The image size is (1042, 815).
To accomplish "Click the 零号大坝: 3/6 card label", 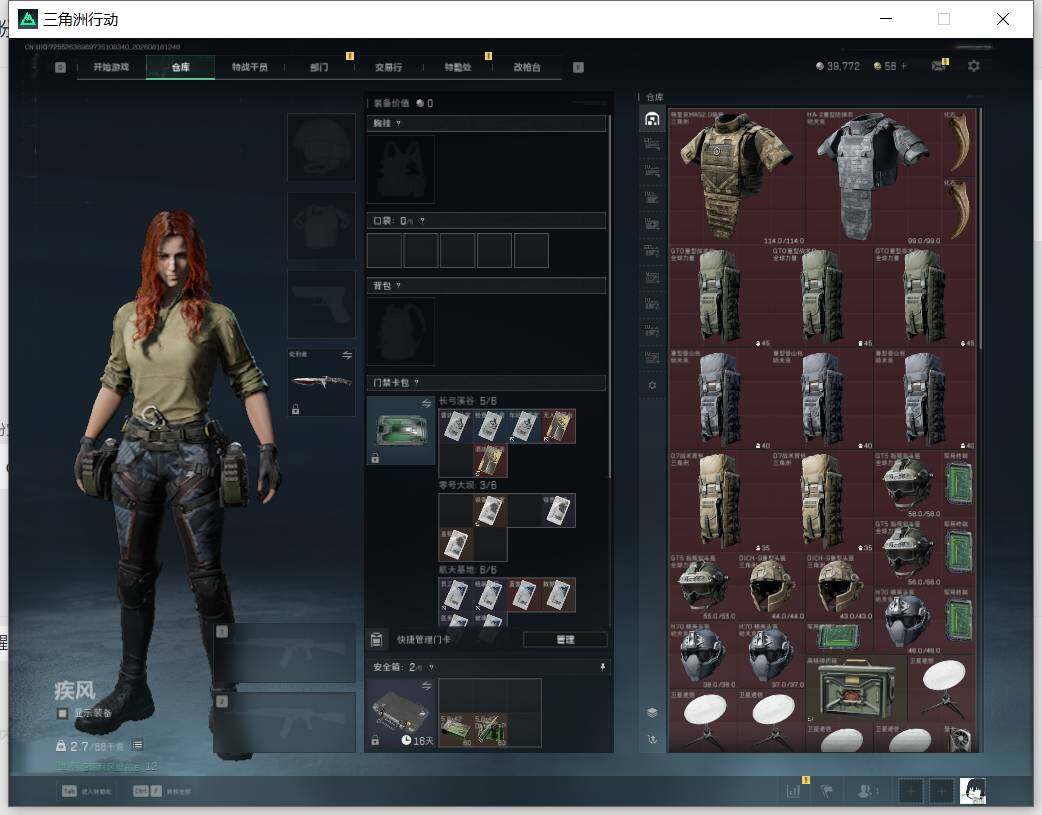I will tap(468, 485).
